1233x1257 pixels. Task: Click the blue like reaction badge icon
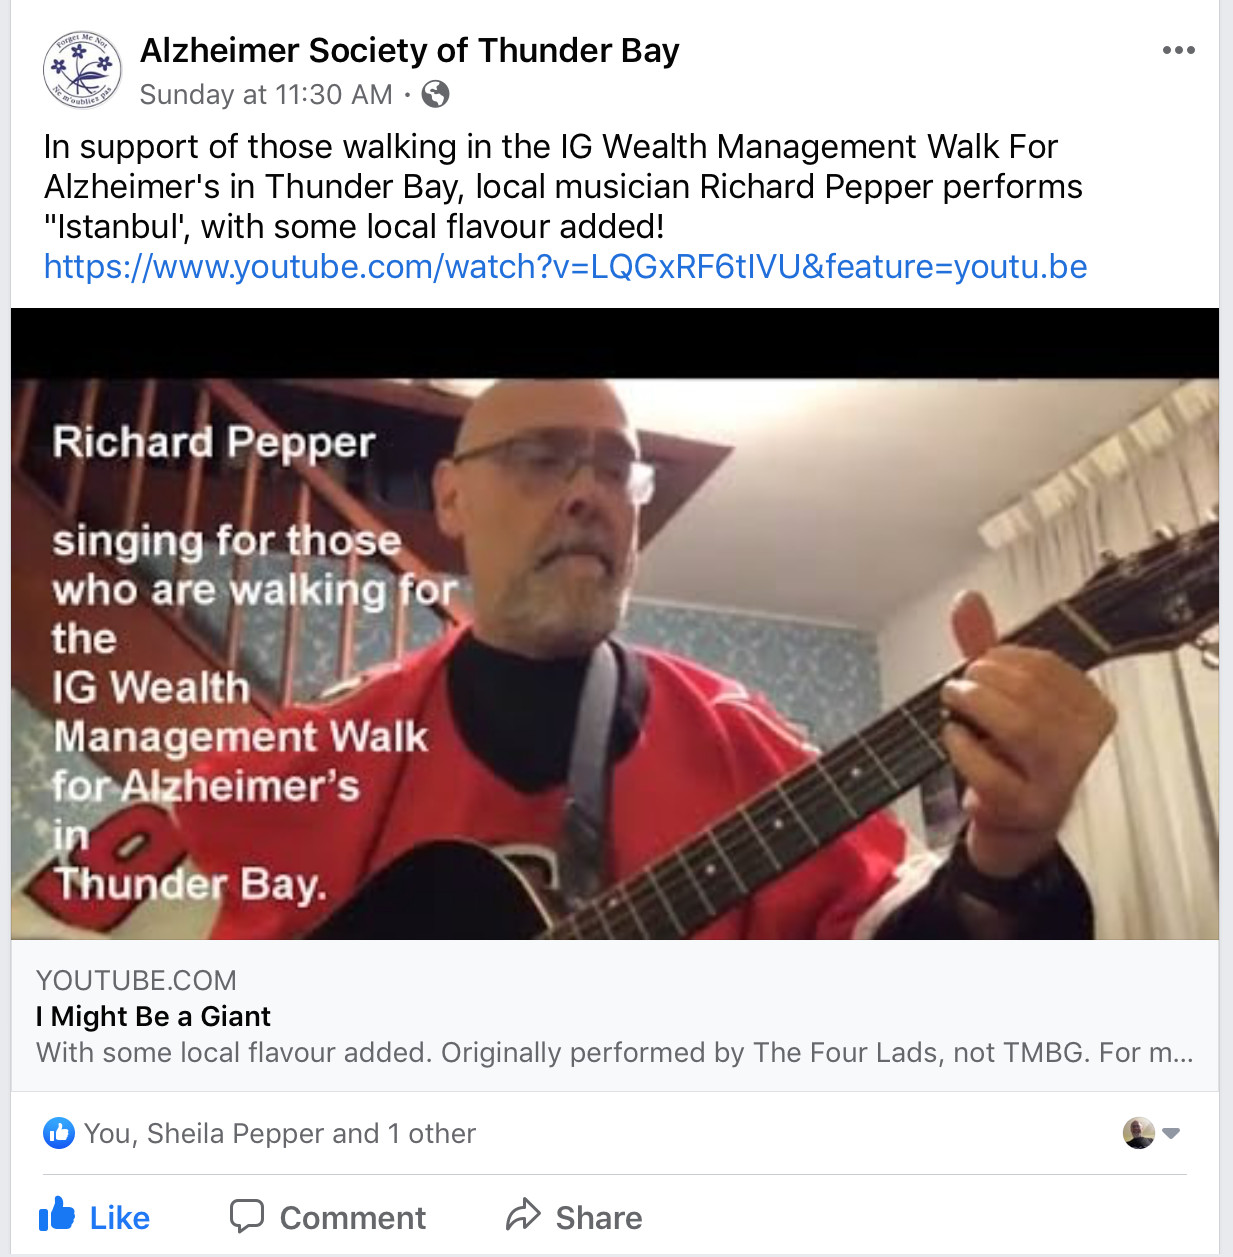click(x=59, y=1133)
